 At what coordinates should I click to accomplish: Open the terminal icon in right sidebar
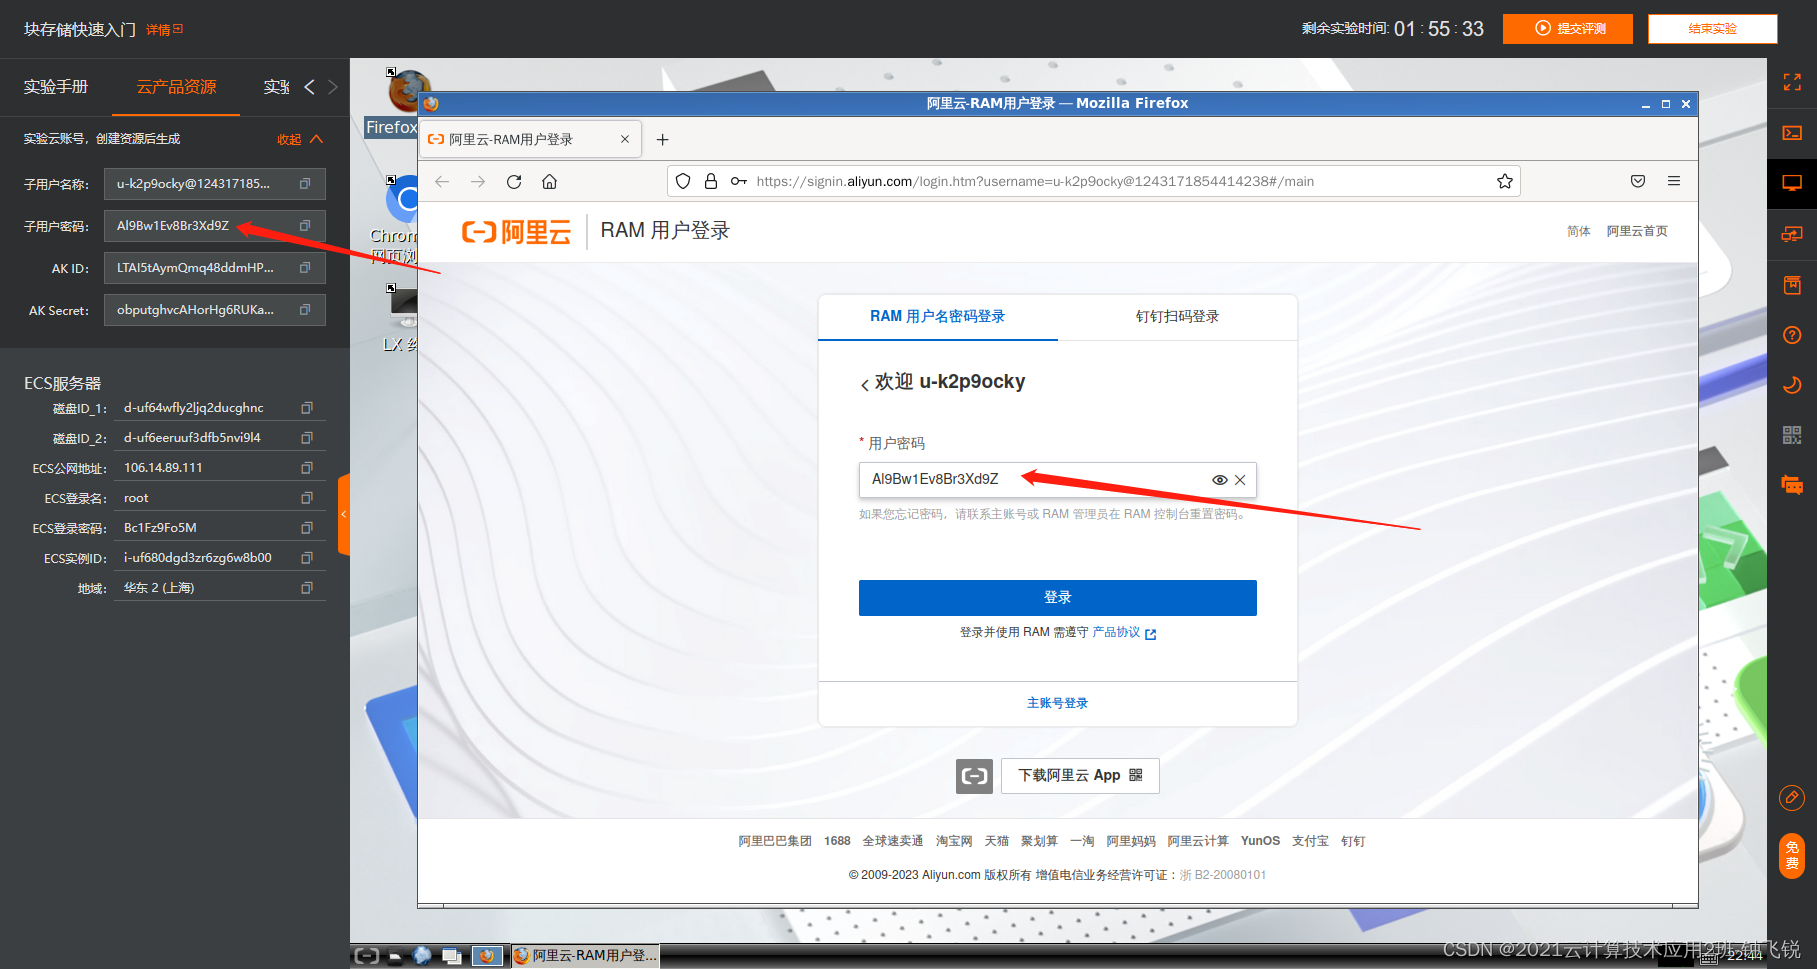point(1792,133)
